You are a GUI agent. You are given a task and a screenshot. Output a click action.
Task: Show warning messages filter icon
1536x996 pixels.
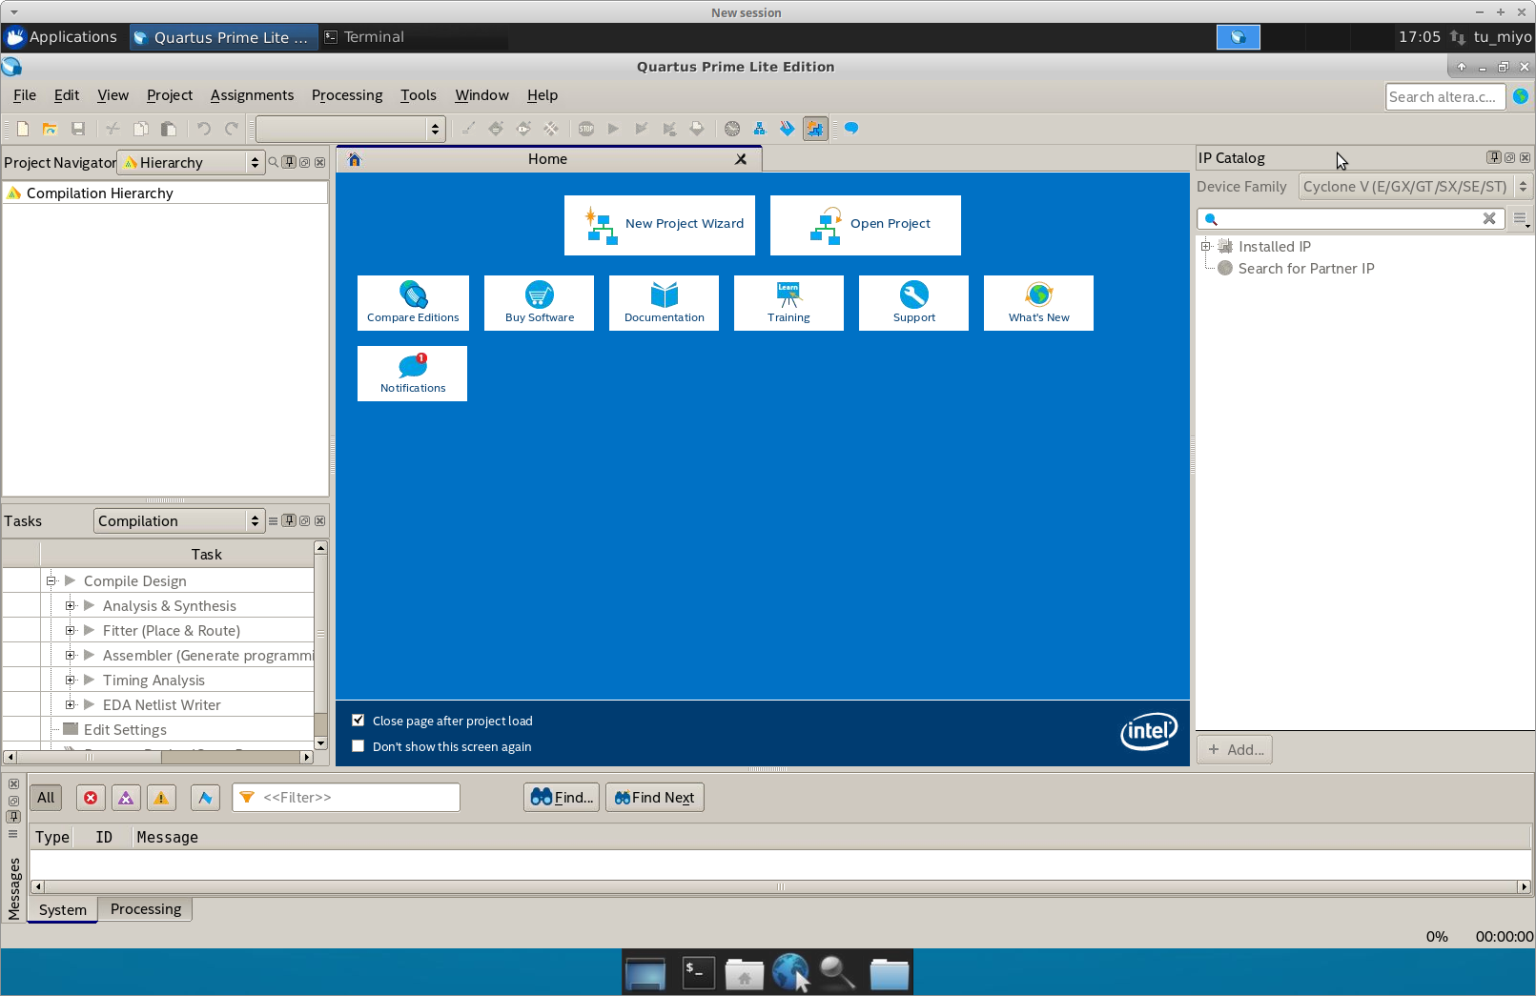tap(161, 798)
